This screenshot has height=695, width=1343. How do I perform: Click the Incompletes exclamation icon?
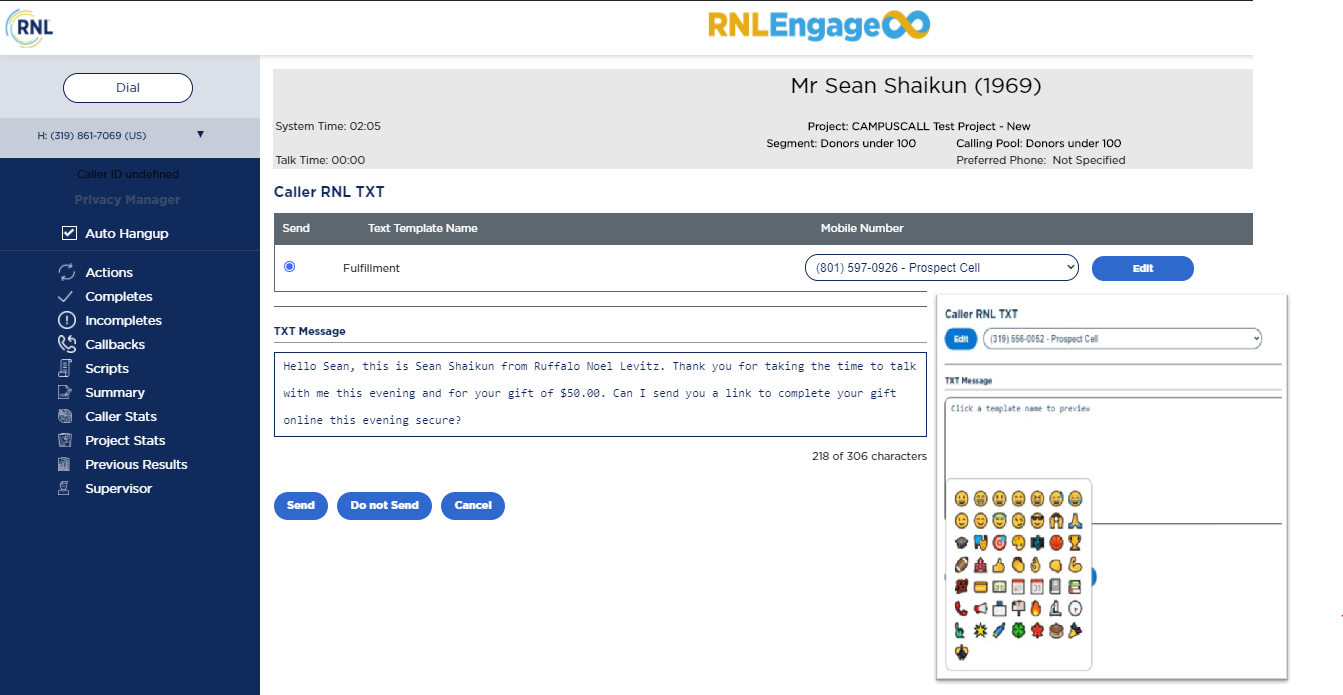66,320
